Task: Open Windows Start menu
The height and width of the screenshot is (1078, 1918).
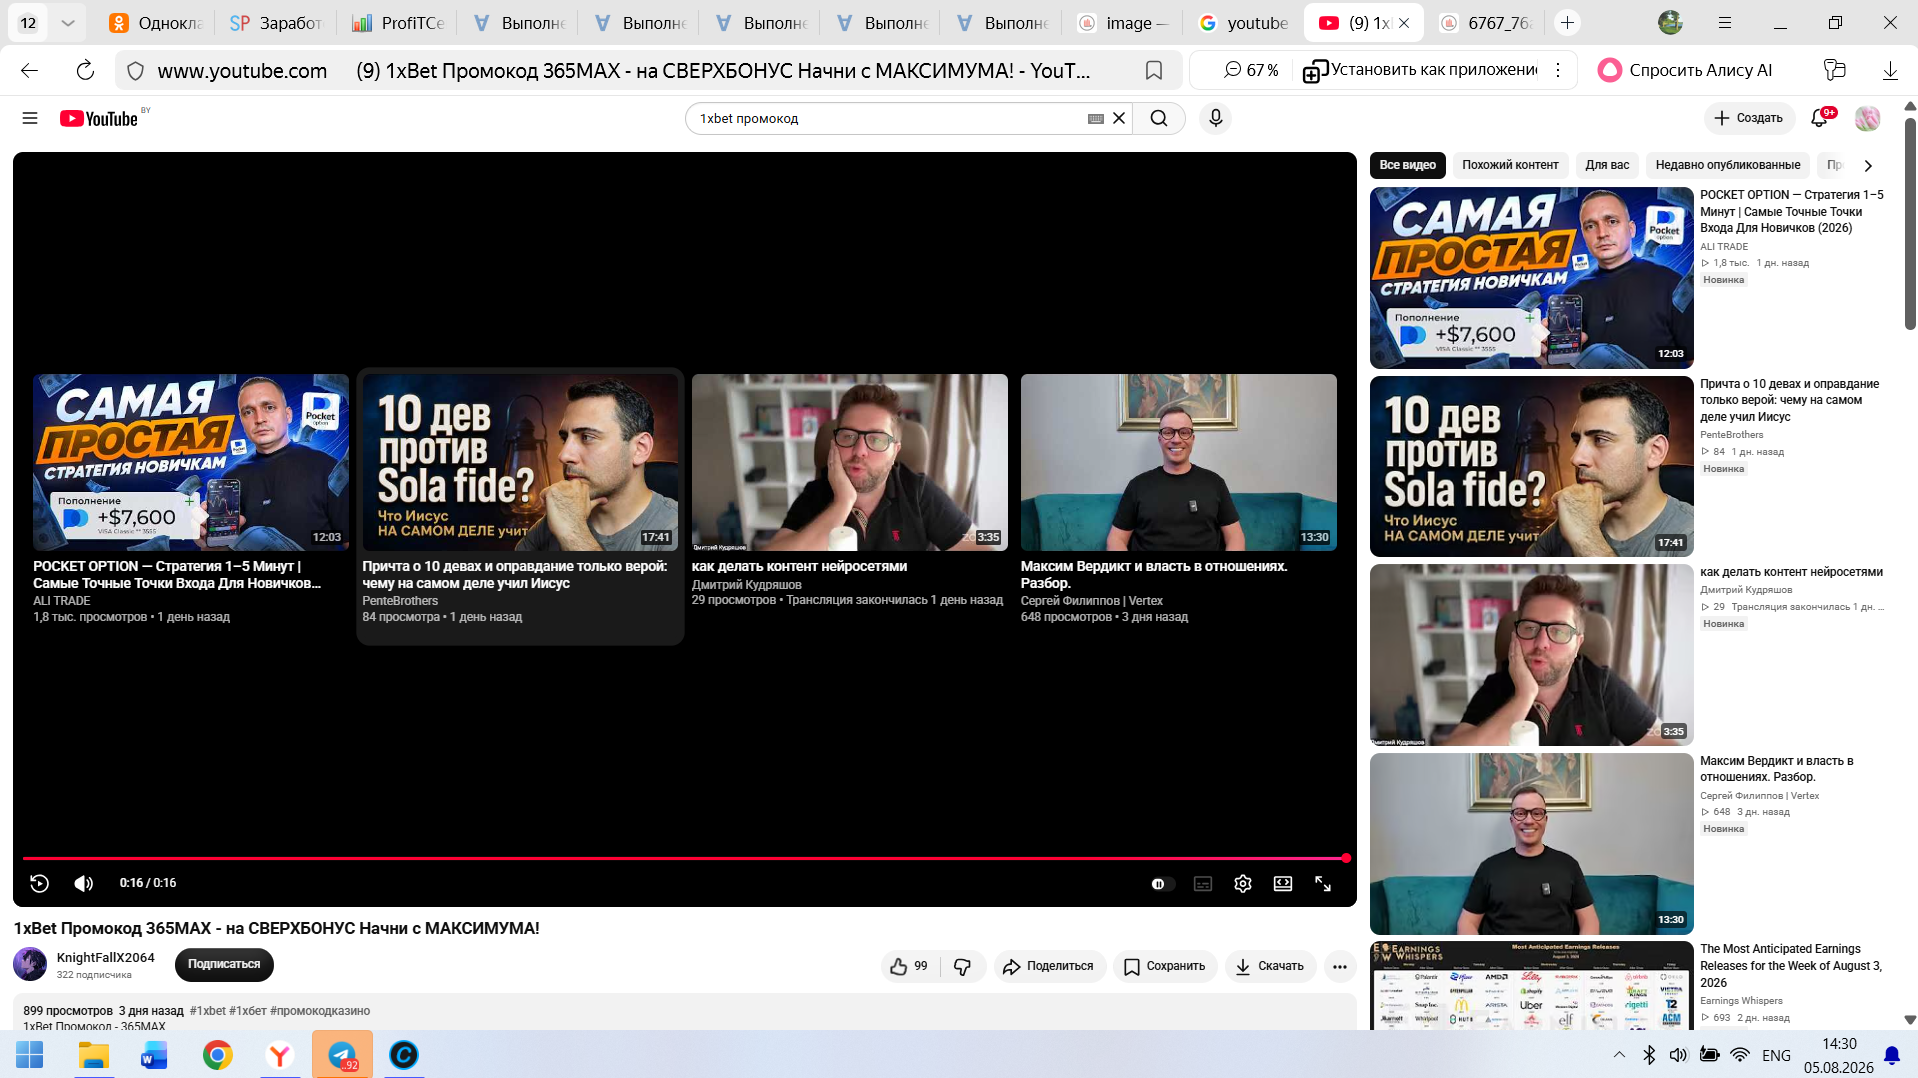Action: [30, 1055]
